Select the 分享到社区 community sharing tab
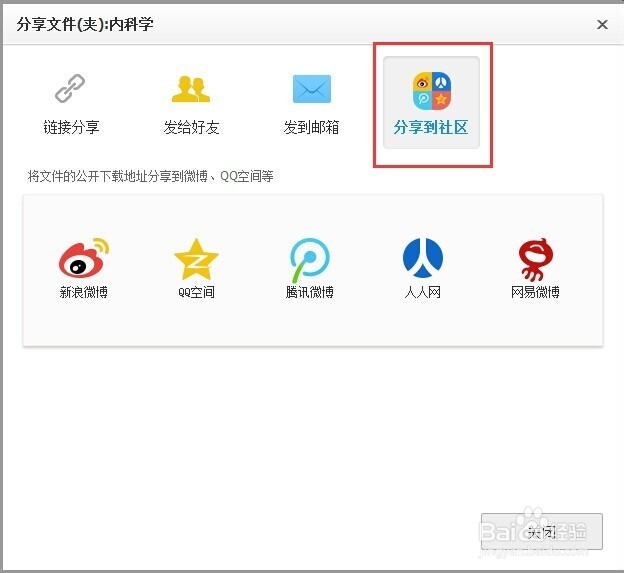624x573 pixels. click(431, 103)
